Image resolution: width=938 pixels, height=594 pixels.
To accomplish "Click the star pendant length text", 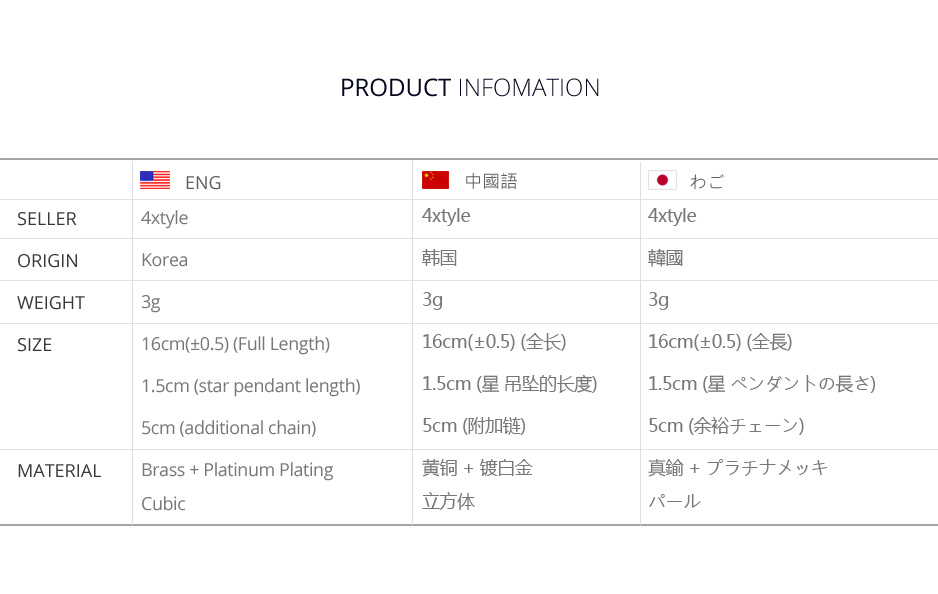I will (250, 386).
